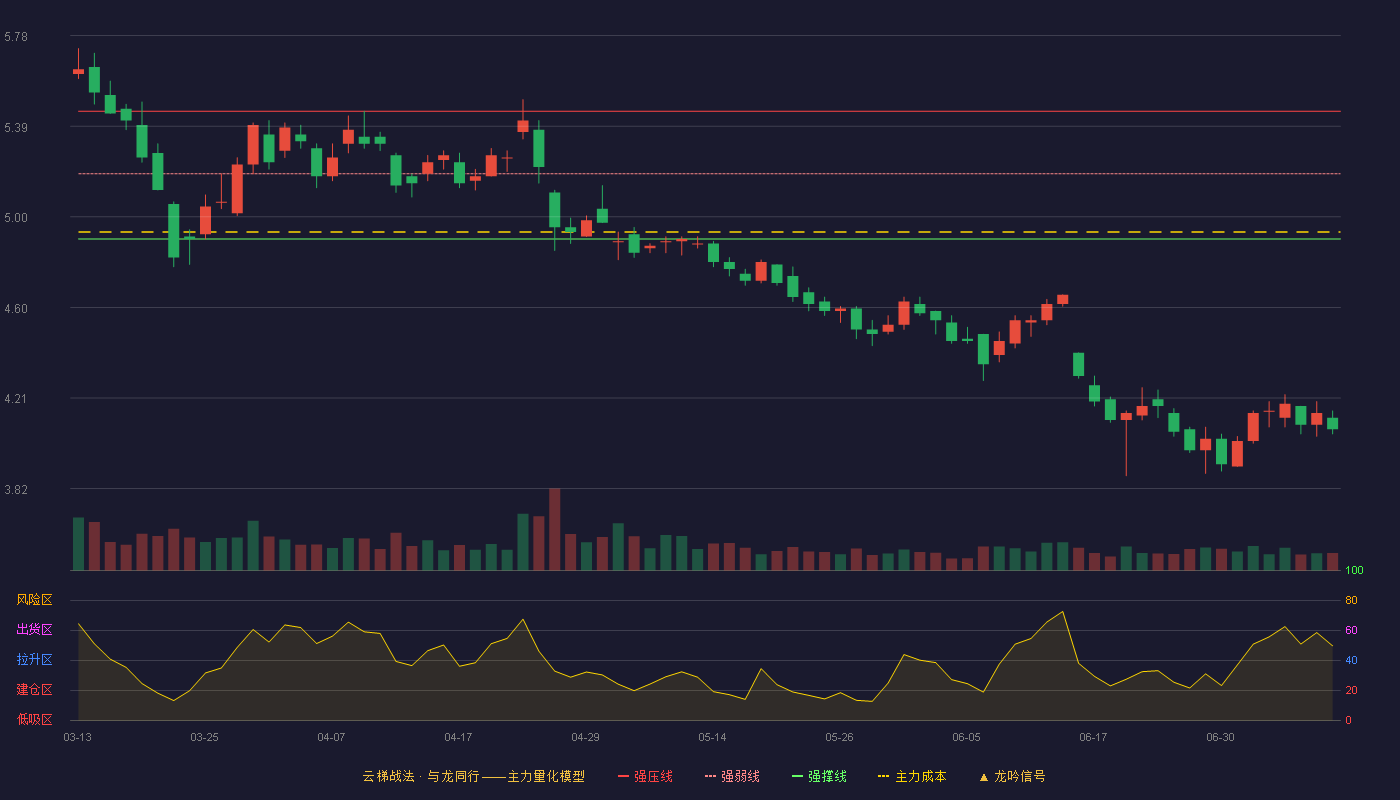Click the 拉升区 zone label
The image size is (1400, 800).
(x=34, y=660)
